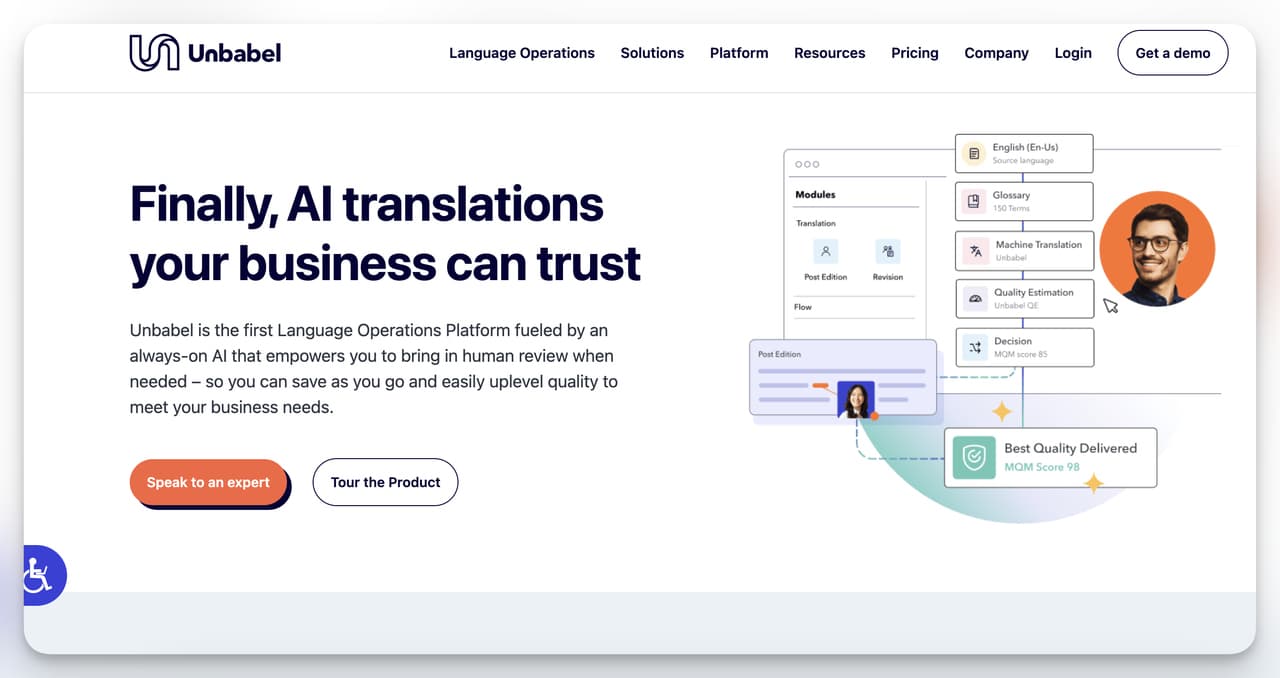
Task: Go to the Pricing page
Action: [x=915, y=53]
